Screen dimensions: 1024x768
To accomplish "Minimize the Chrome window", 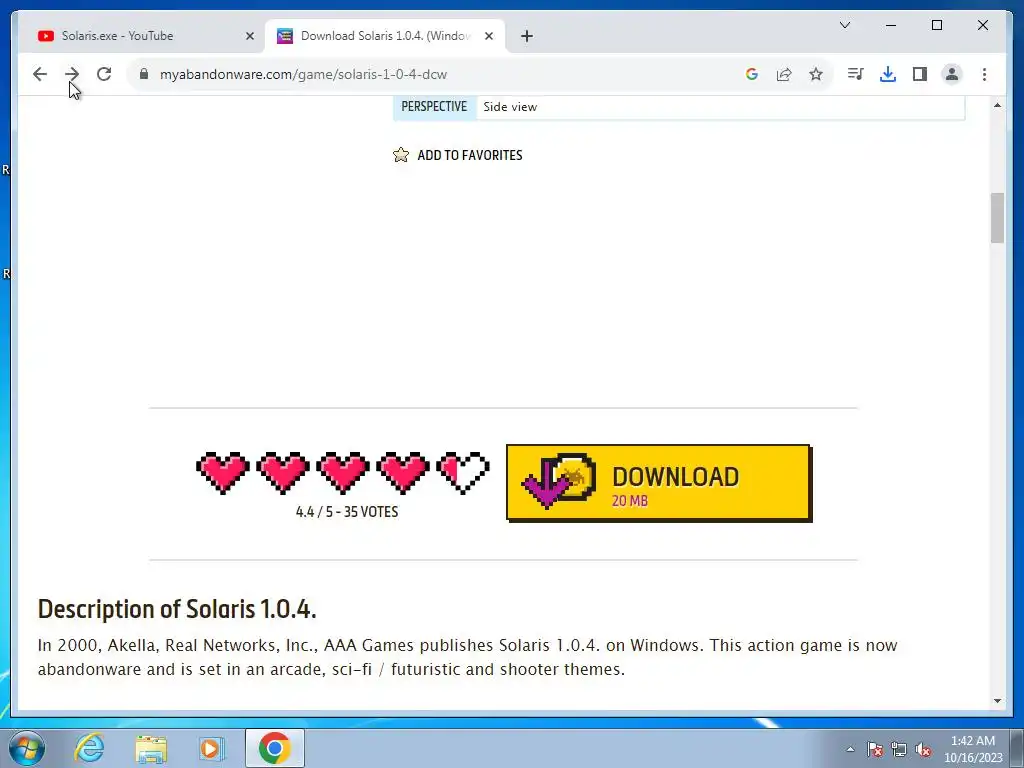I will (x=891, y=25).
